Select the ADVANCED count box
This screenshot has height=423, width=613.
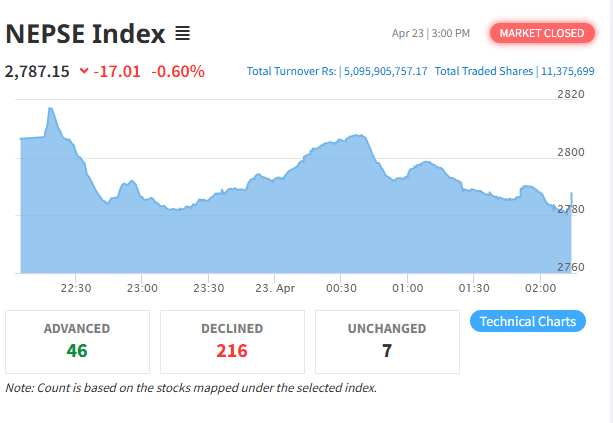coord(77,342)
